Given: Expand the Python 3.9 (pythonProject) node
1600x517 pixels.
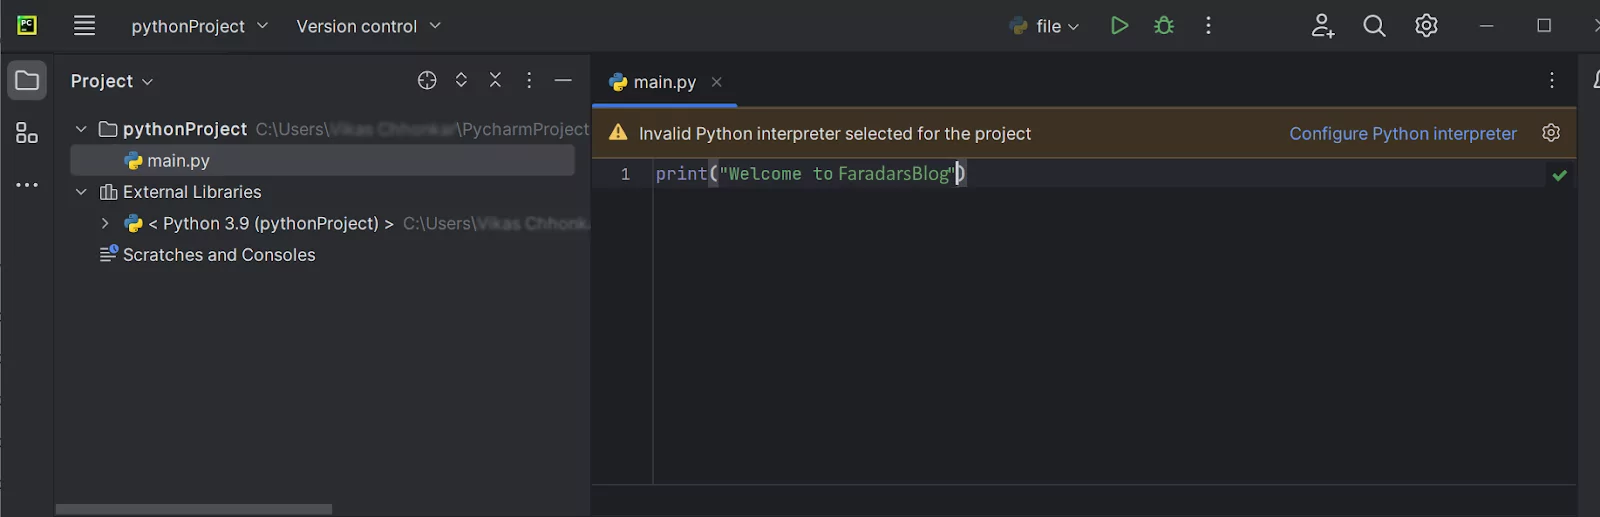Looking at the screenshot, I should click(x=105, y=223).
